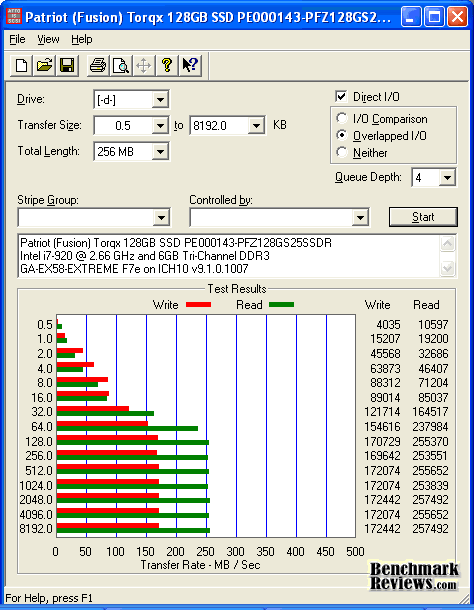Close the ATTO benchmark window

point(457,17)
